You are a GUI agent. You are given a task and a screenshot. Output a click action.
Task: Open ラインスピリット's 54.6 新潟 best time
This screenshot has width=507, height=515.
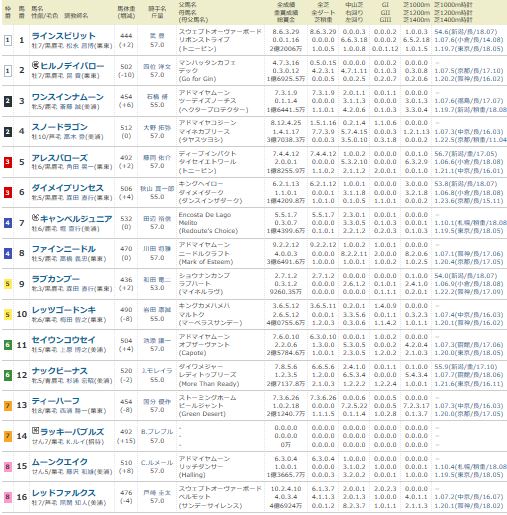pos(466,32)
